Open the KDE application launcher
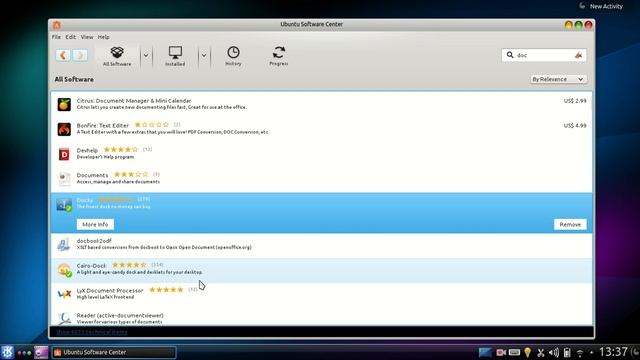Viewport: 640px width, 360px height. (7, 352)
